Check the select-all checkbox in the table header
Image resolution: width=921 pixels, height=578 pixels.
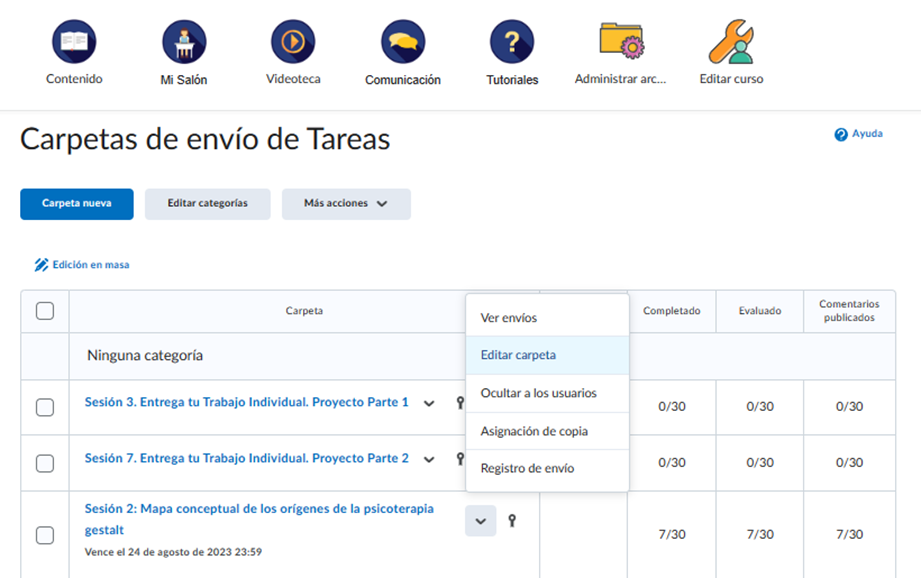tap(45, 311)
